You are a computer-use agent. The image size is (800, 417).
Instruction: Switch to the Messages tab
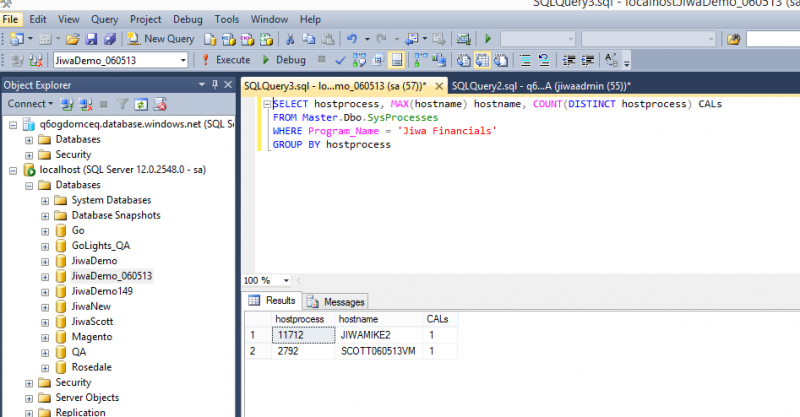[336, 301]
